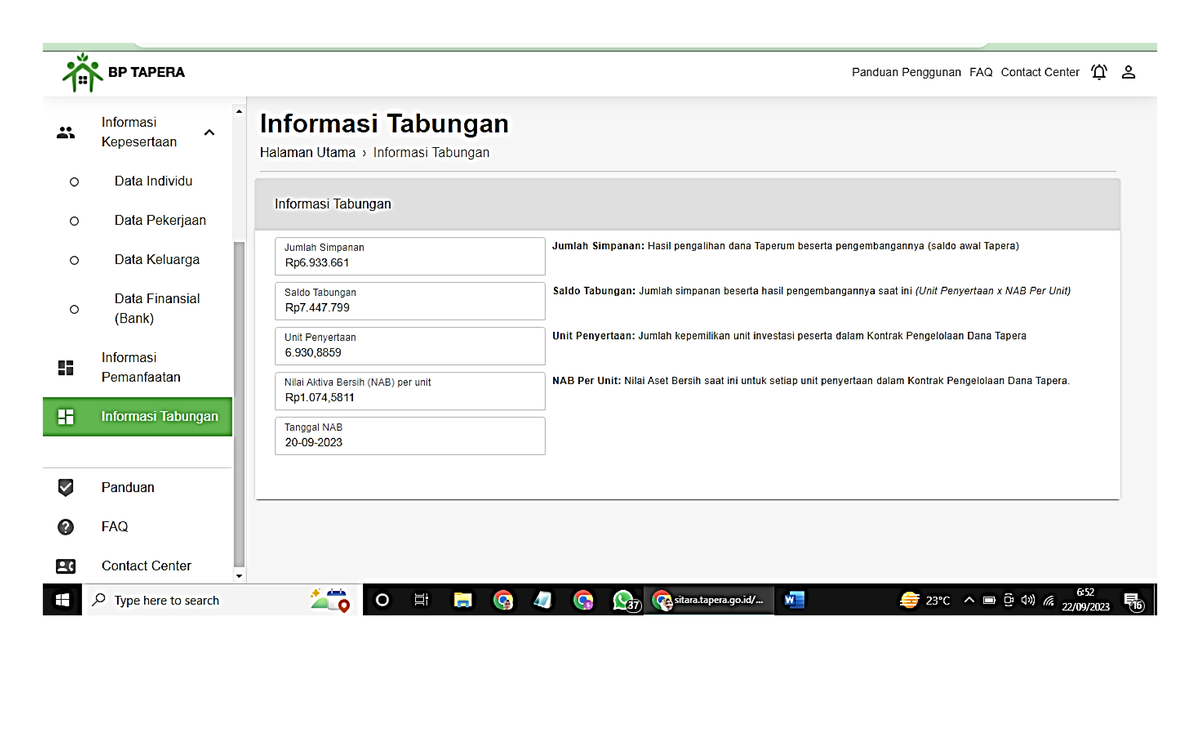Click the Informasi Pemanfaatan grid icon
Screen dimensions: 1200x729
[66, 367]
